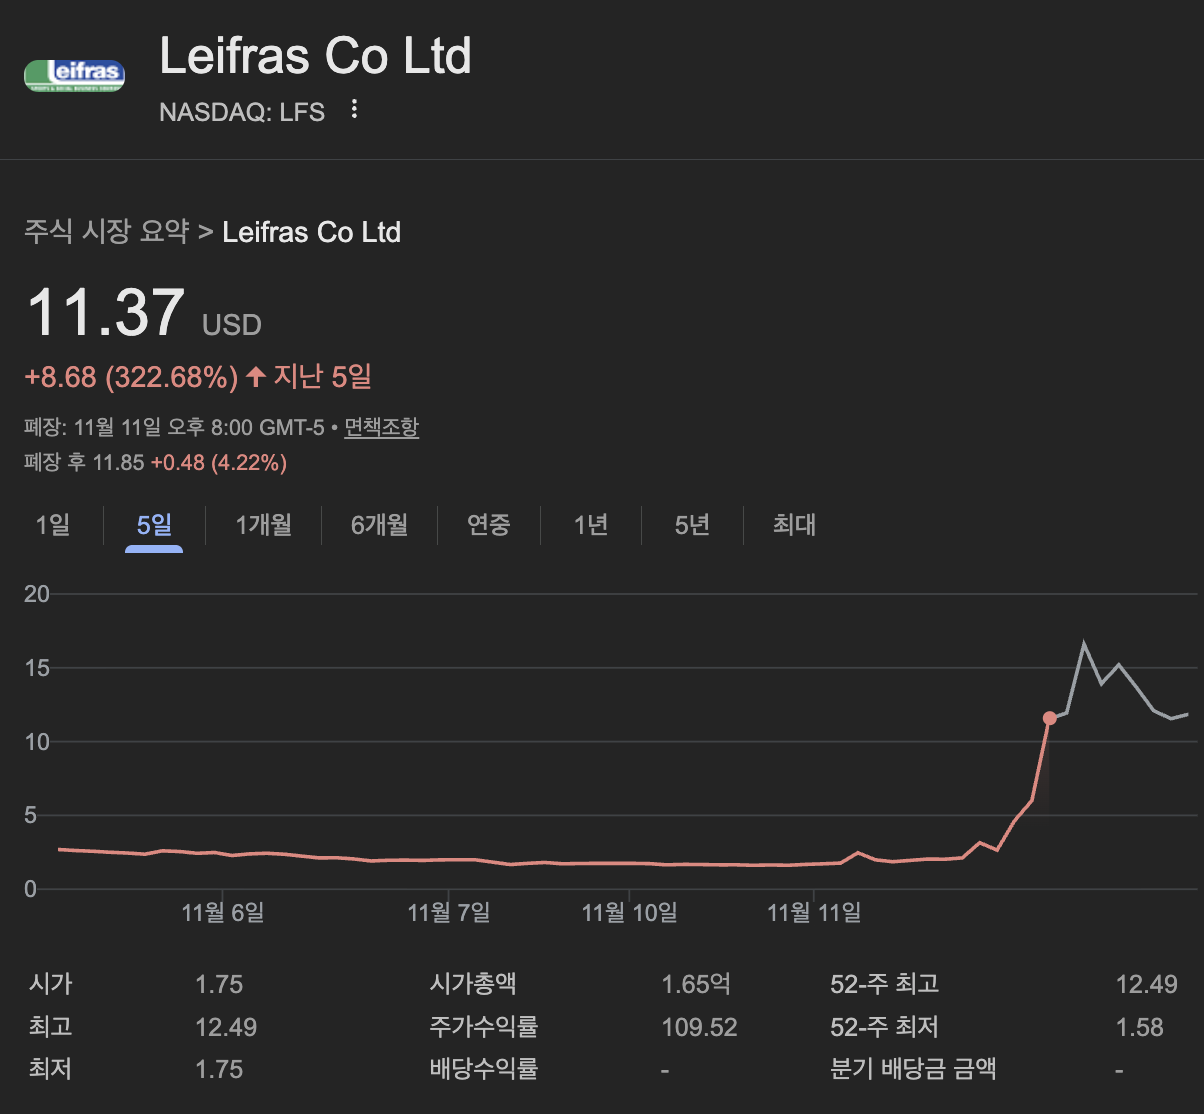
Task: Open the 면책조항 disclaimer link
Action: 381,427
